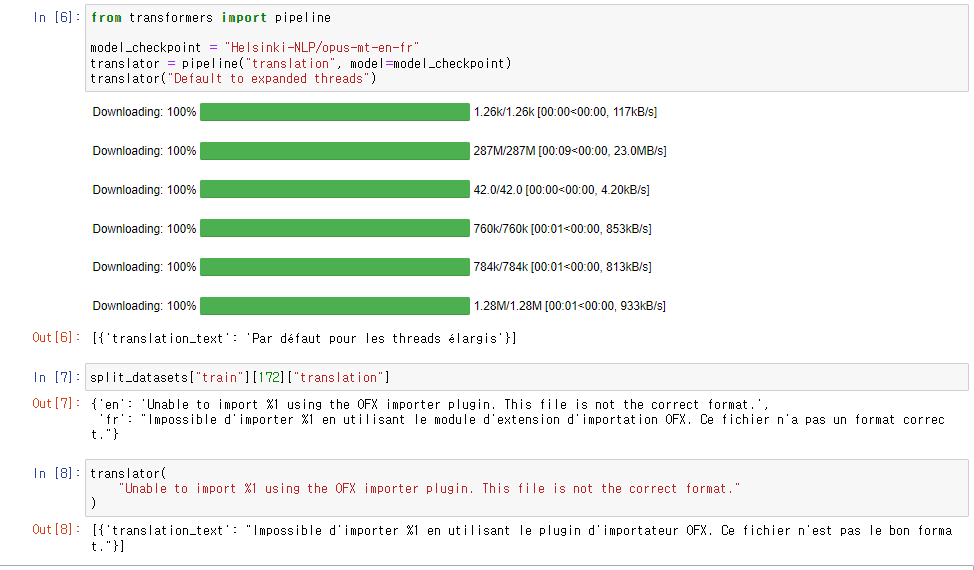Click inside code cell In [7]
974x570 pixels.
tap(527, 378)
